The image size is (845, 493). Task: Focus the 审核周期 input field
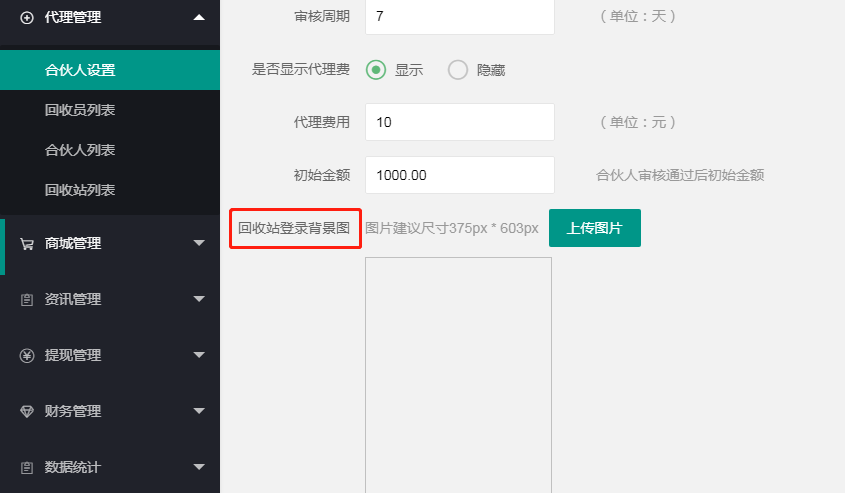460,17
